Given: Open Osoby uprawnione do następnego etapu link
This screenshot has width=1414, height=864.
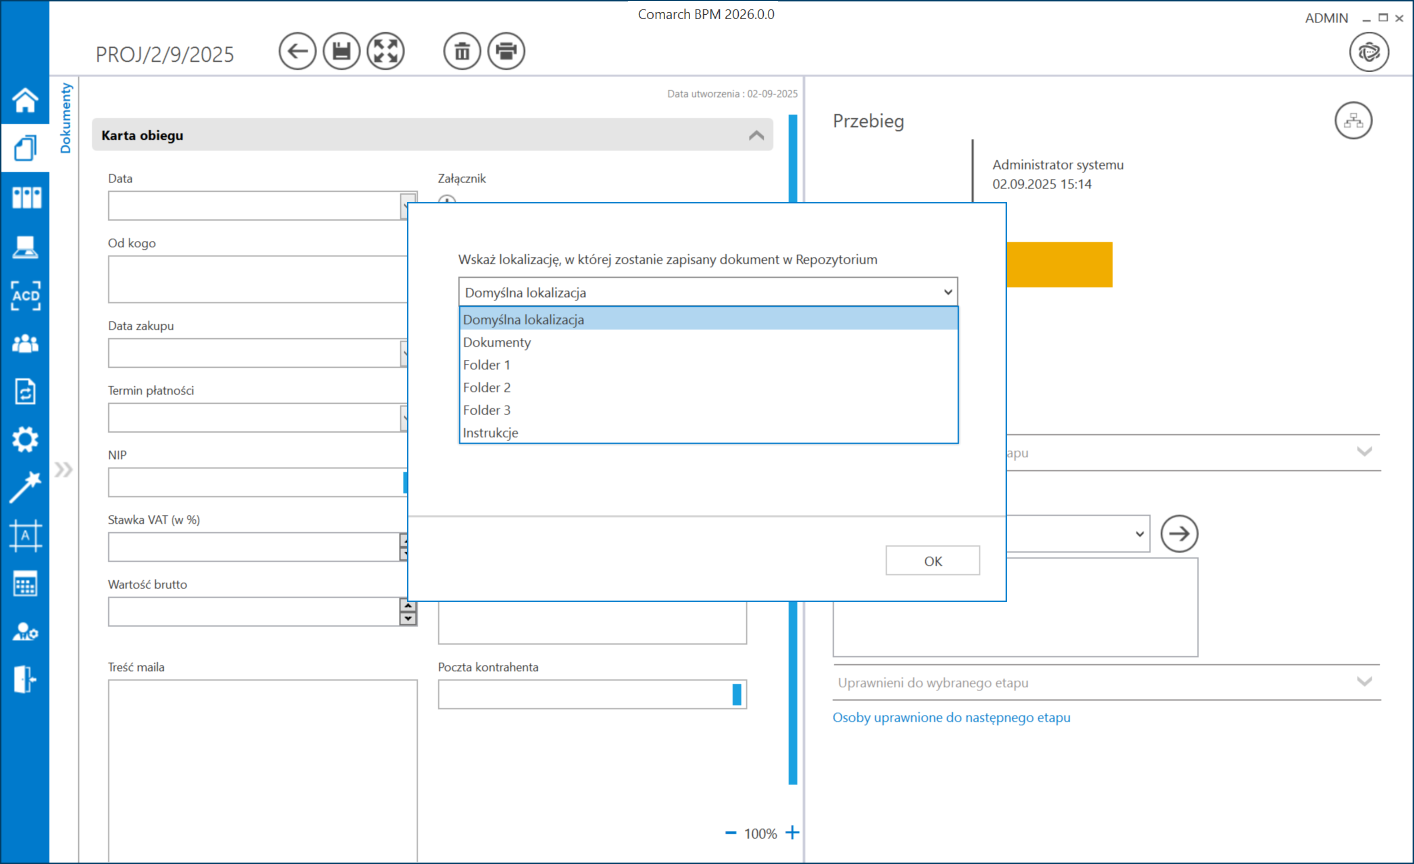Looking at the screenshot, I should [x=951, y=718].
